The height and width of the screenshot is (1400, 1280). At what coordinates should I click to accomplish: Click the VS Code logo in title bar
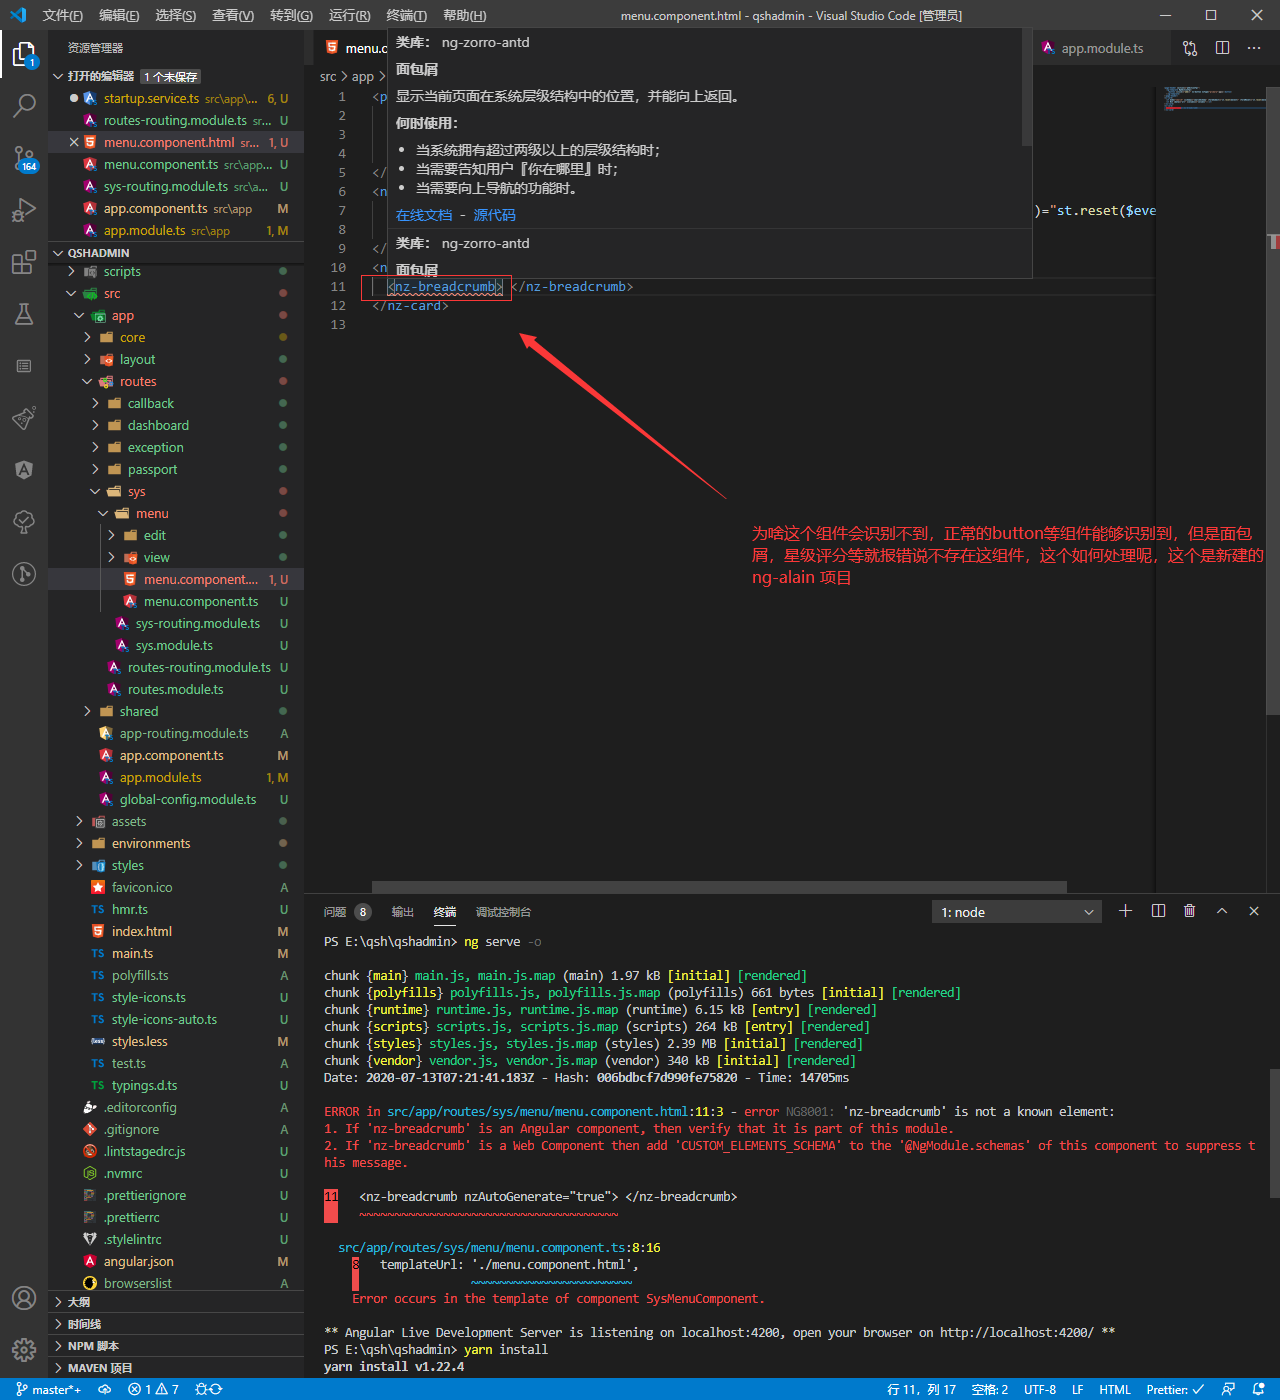pos(17,15)
